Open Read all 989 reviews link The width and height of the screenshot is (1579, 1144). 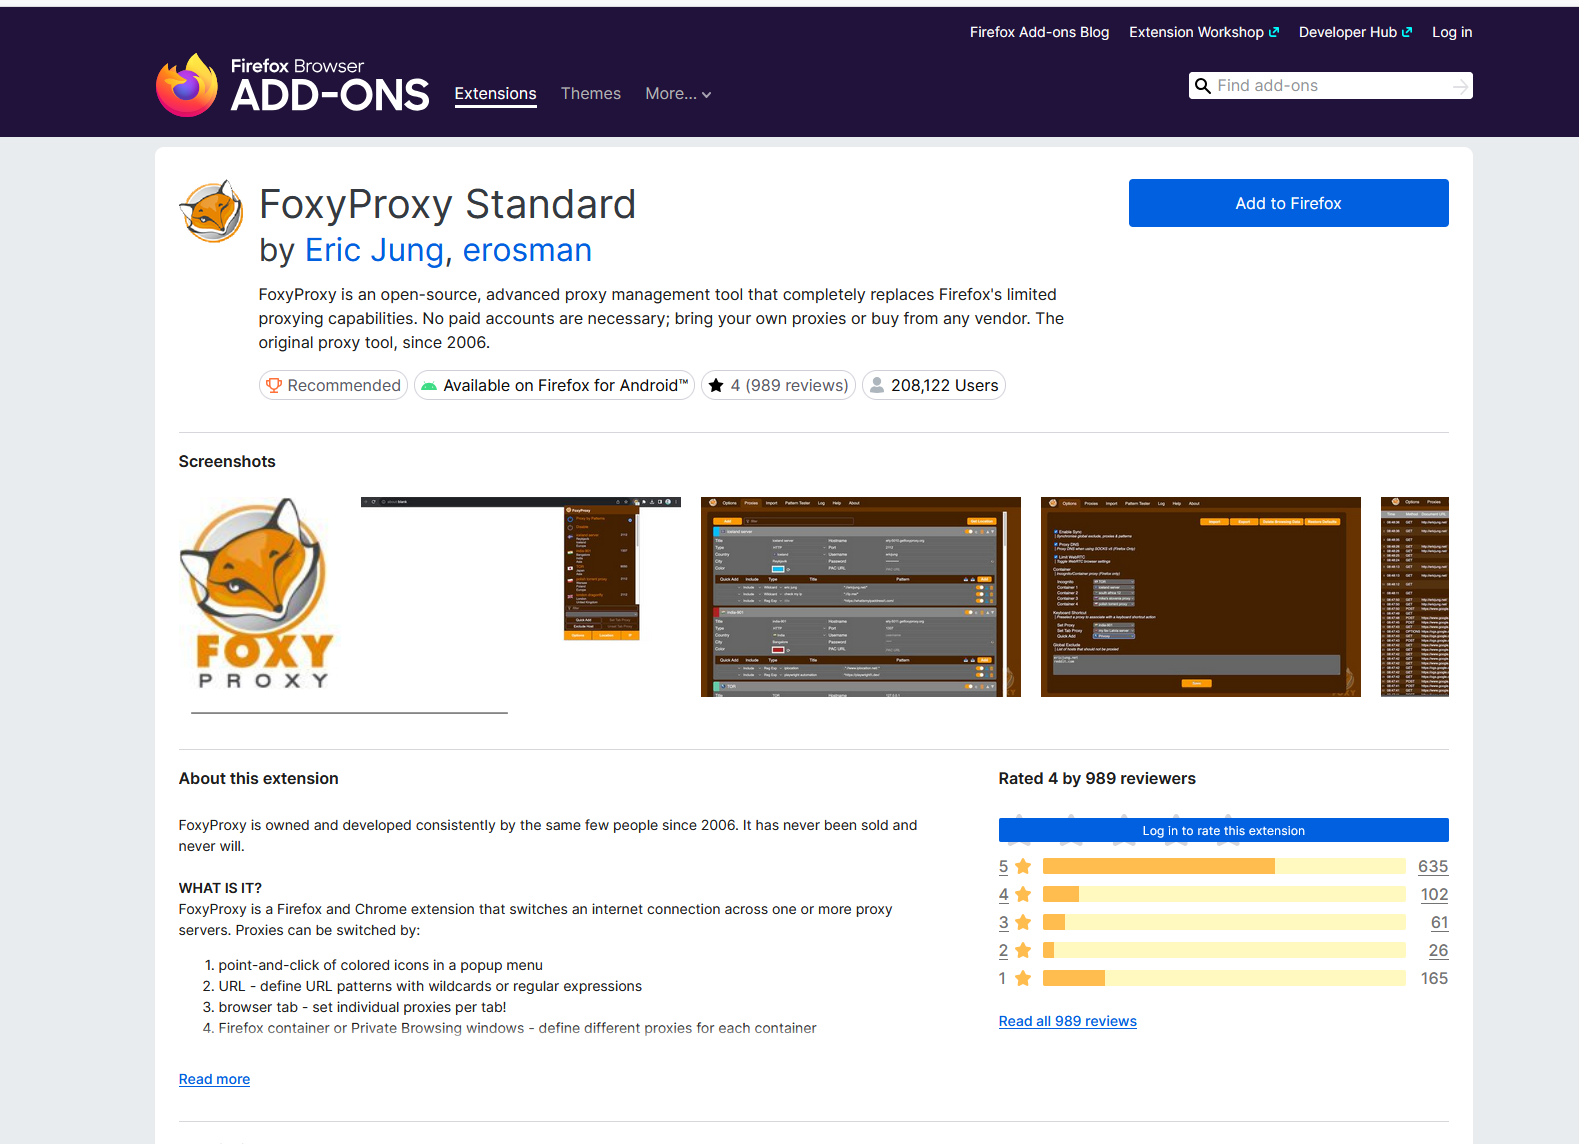click(x=1067, y=1021)
